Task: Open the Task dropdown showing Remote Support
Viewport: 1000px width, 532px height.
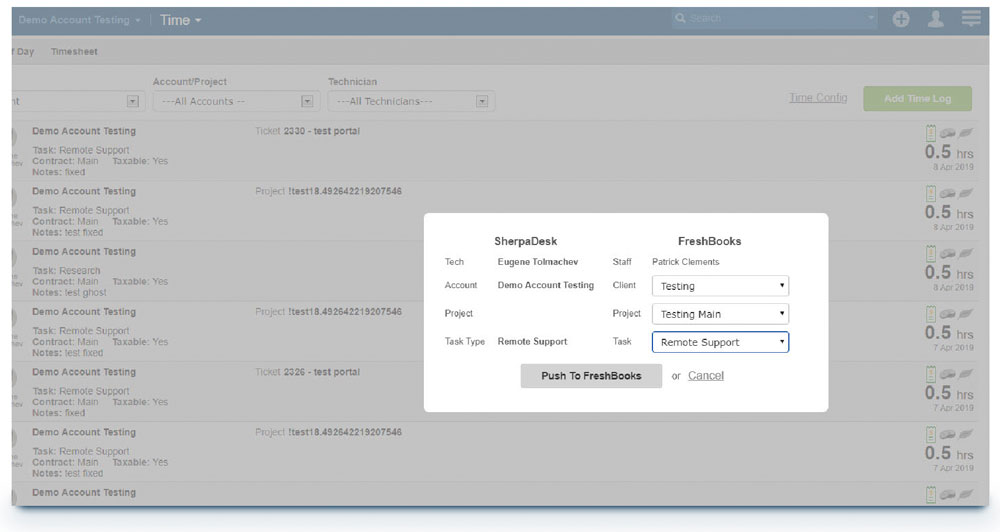Action: click(720, 342)
